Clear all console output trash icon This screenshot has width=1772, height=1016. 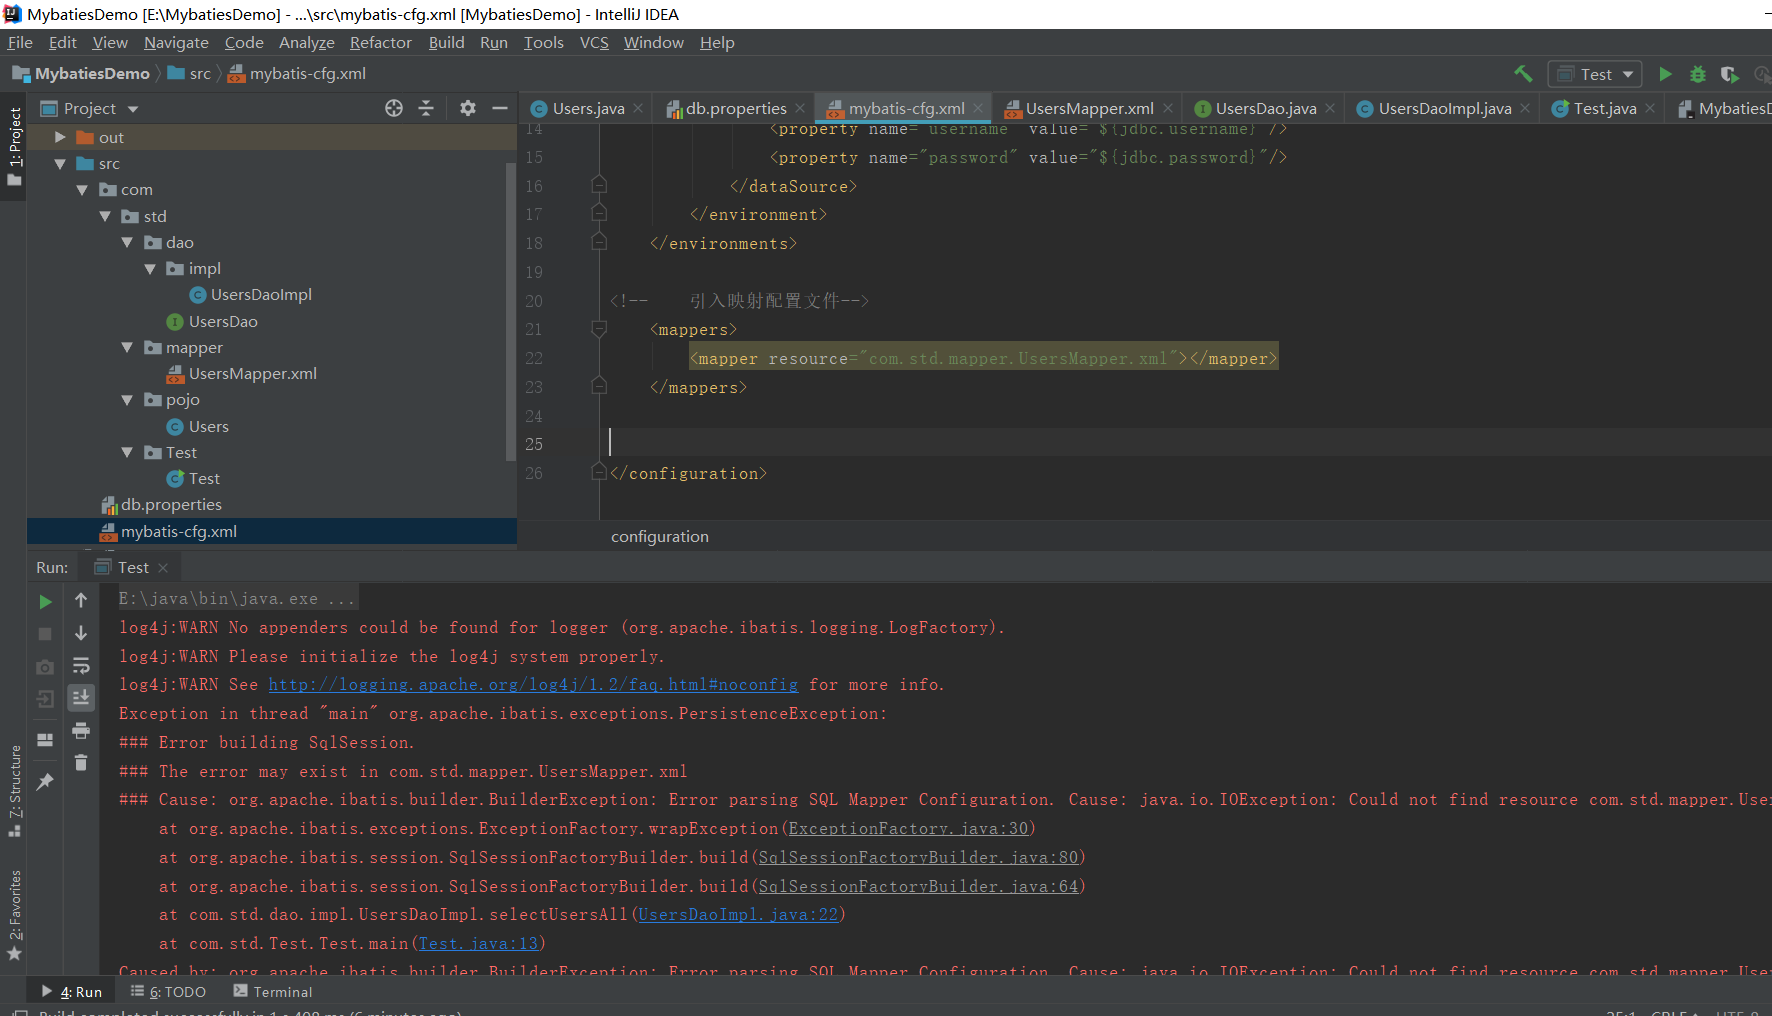coord(81,762)
